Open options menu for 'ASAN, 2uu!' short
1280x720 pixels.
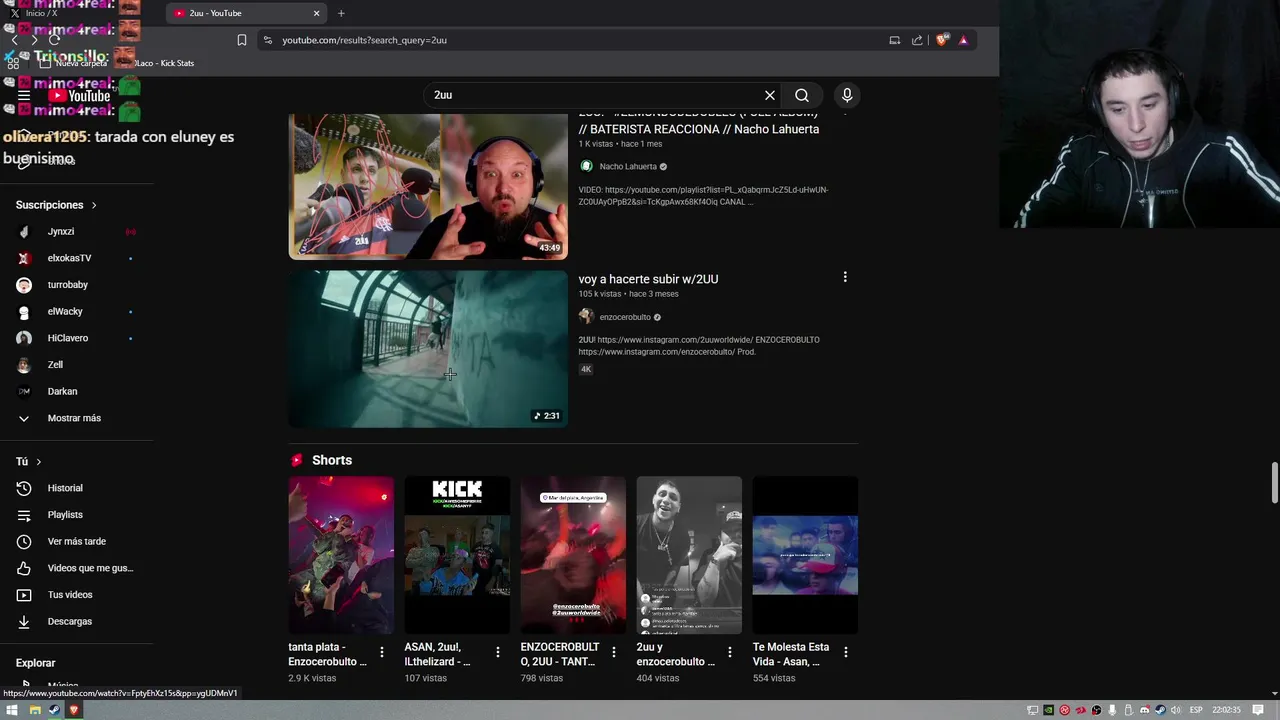[x=497, y=652]
